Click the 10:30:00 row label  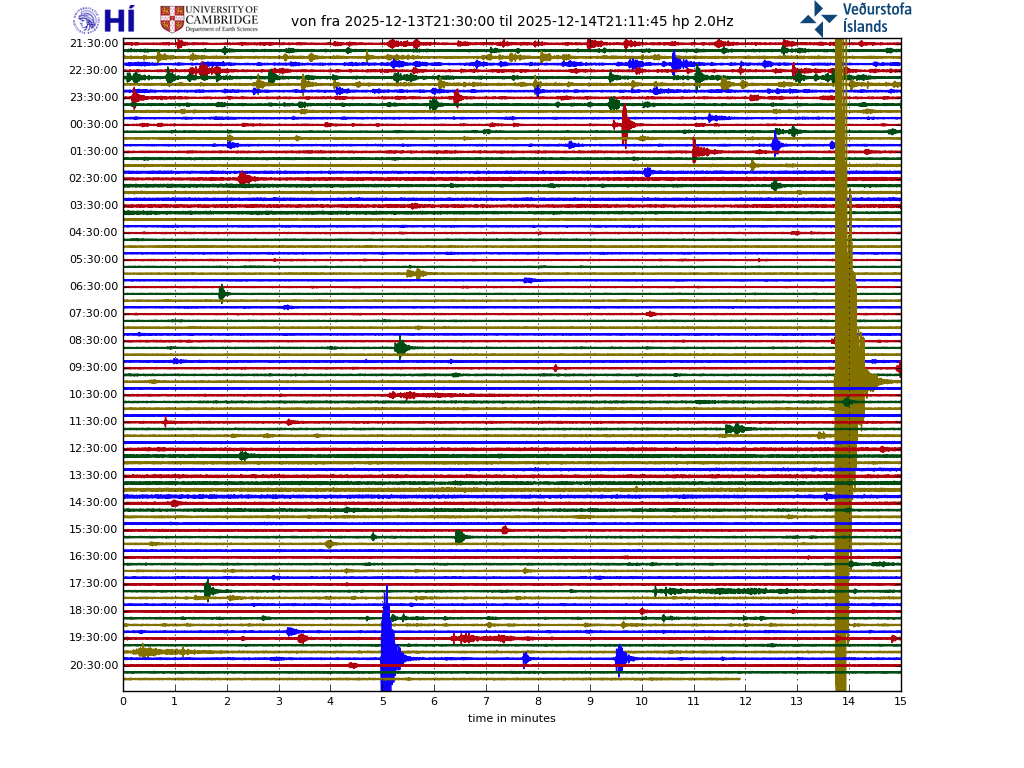point(94,394)
